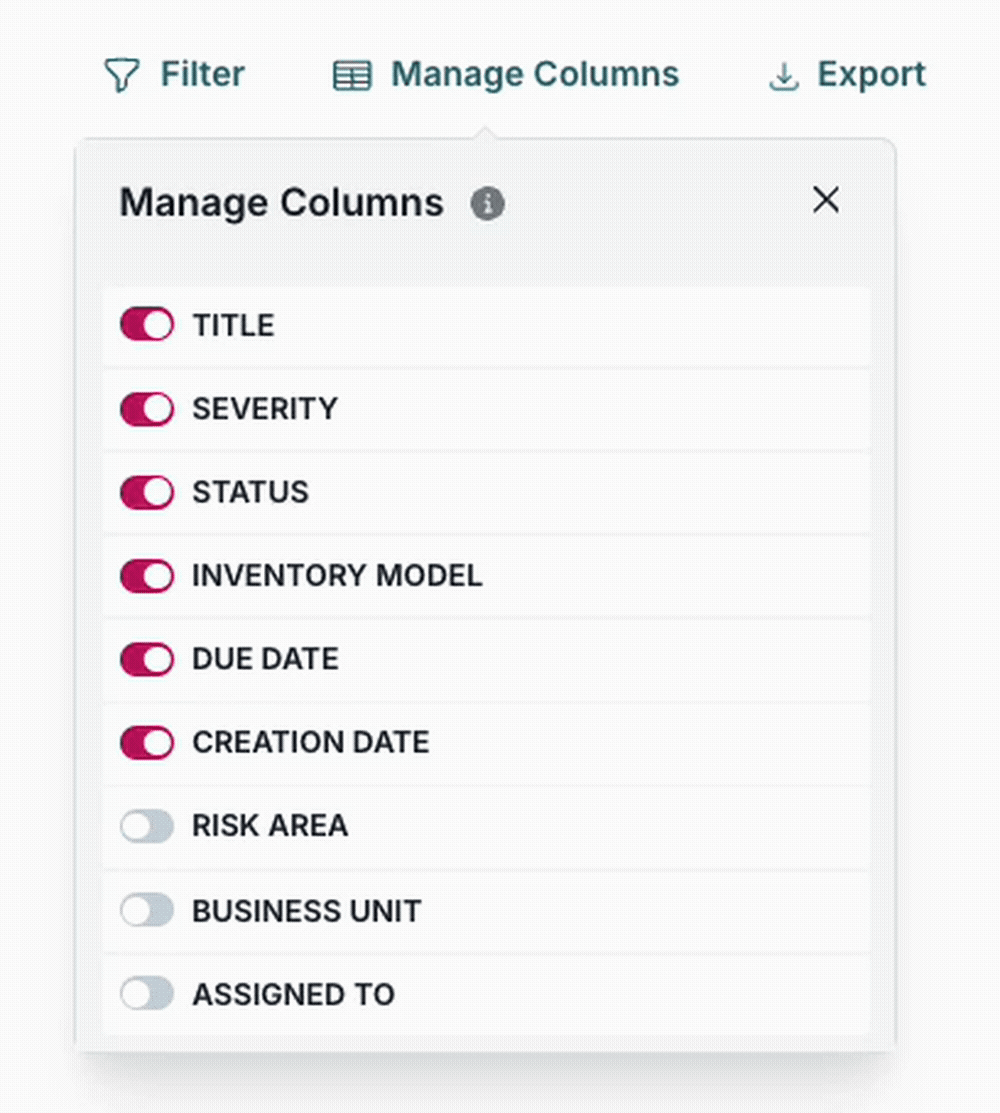Image resolution: width=1000 pixels, height=1113 pixels.
Task: Click the info icon next to Manage Columns
Action: tap(488, 203)
